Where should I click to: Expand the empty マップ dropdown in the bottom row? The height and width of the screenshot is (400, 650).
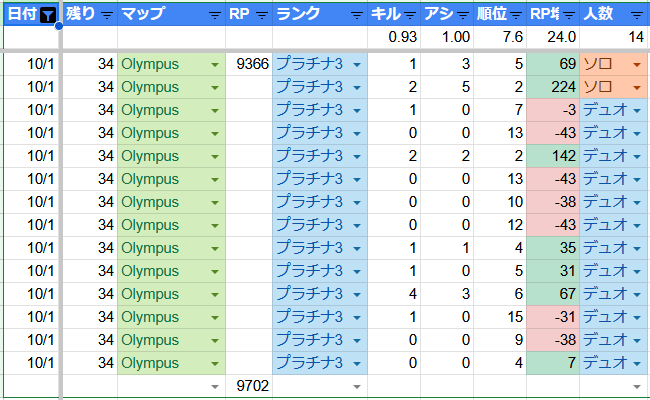tap(214, 385)
